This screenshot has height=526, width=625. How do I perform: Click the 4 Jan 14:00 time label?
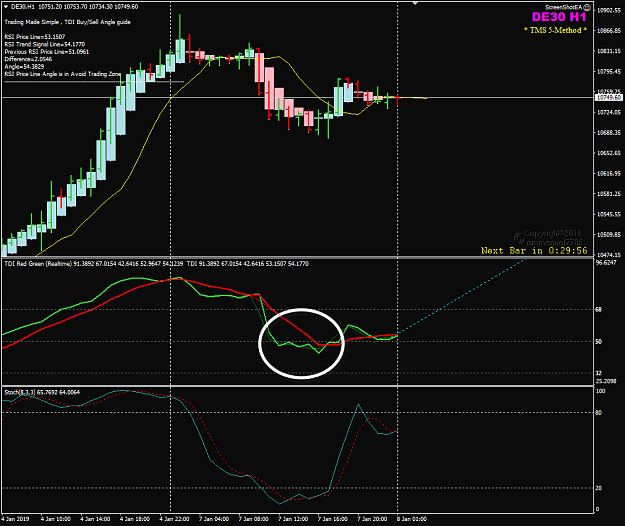coord(95,519)
